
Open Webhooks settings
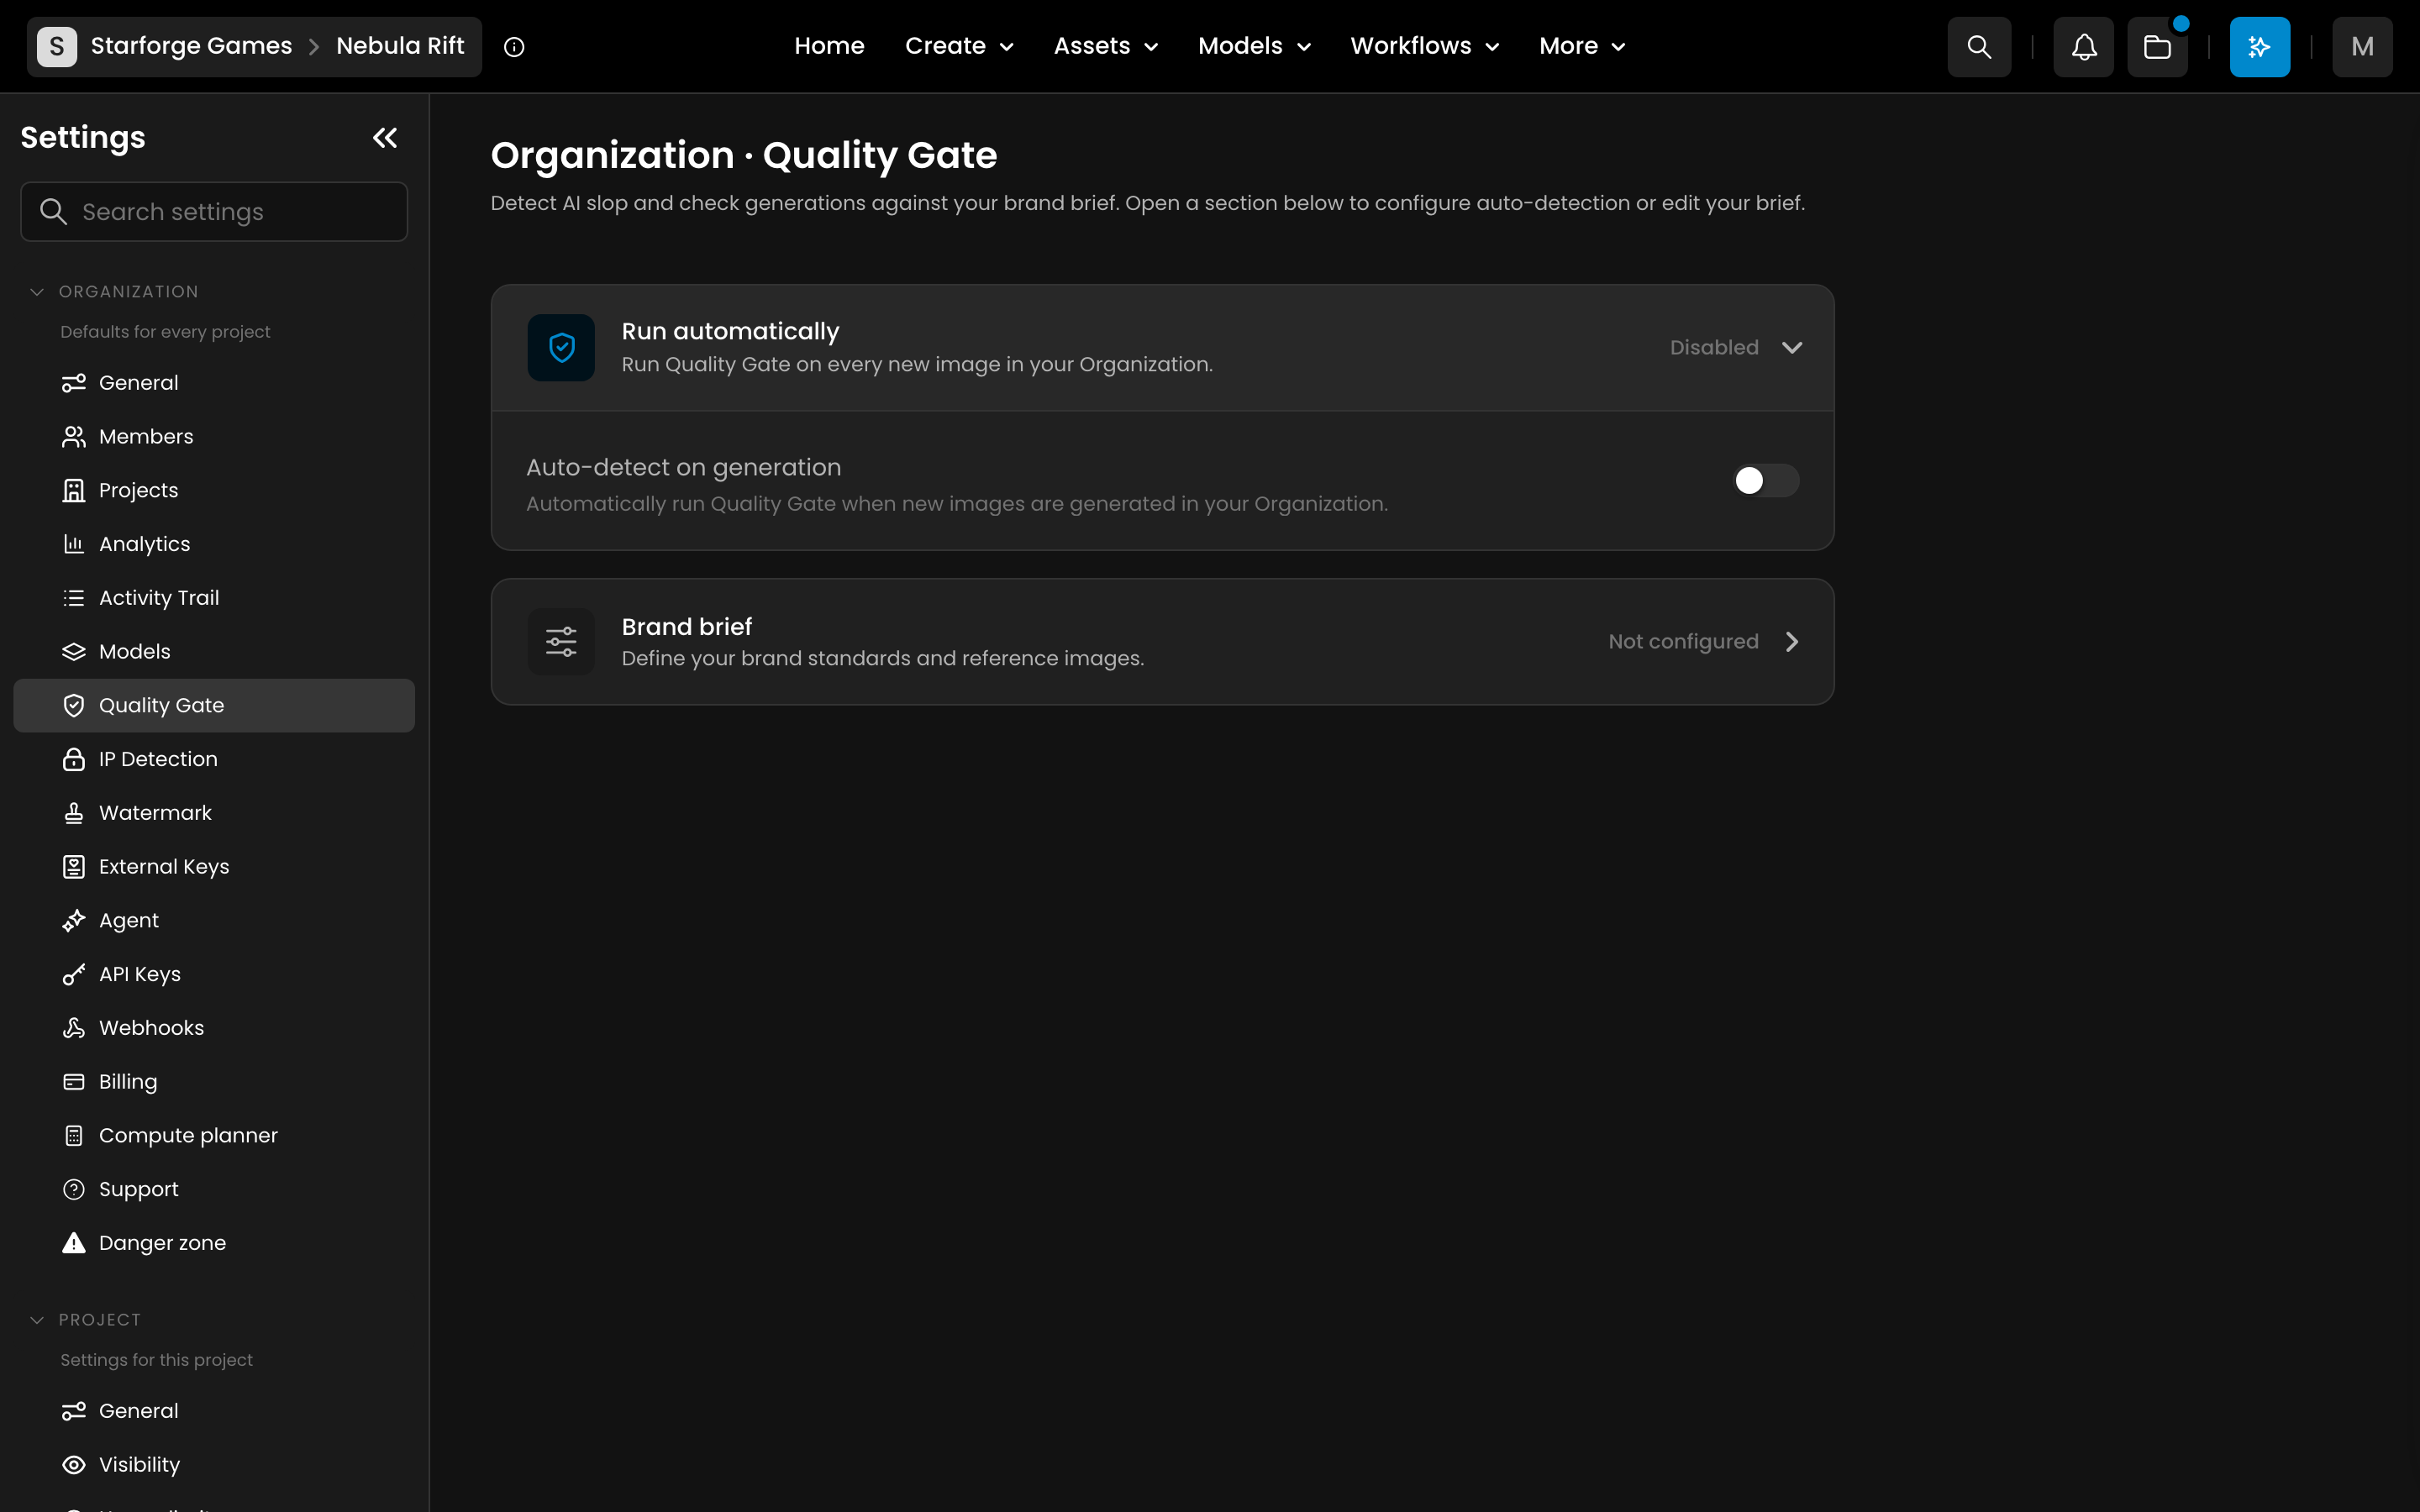[x=214, y=1028]
